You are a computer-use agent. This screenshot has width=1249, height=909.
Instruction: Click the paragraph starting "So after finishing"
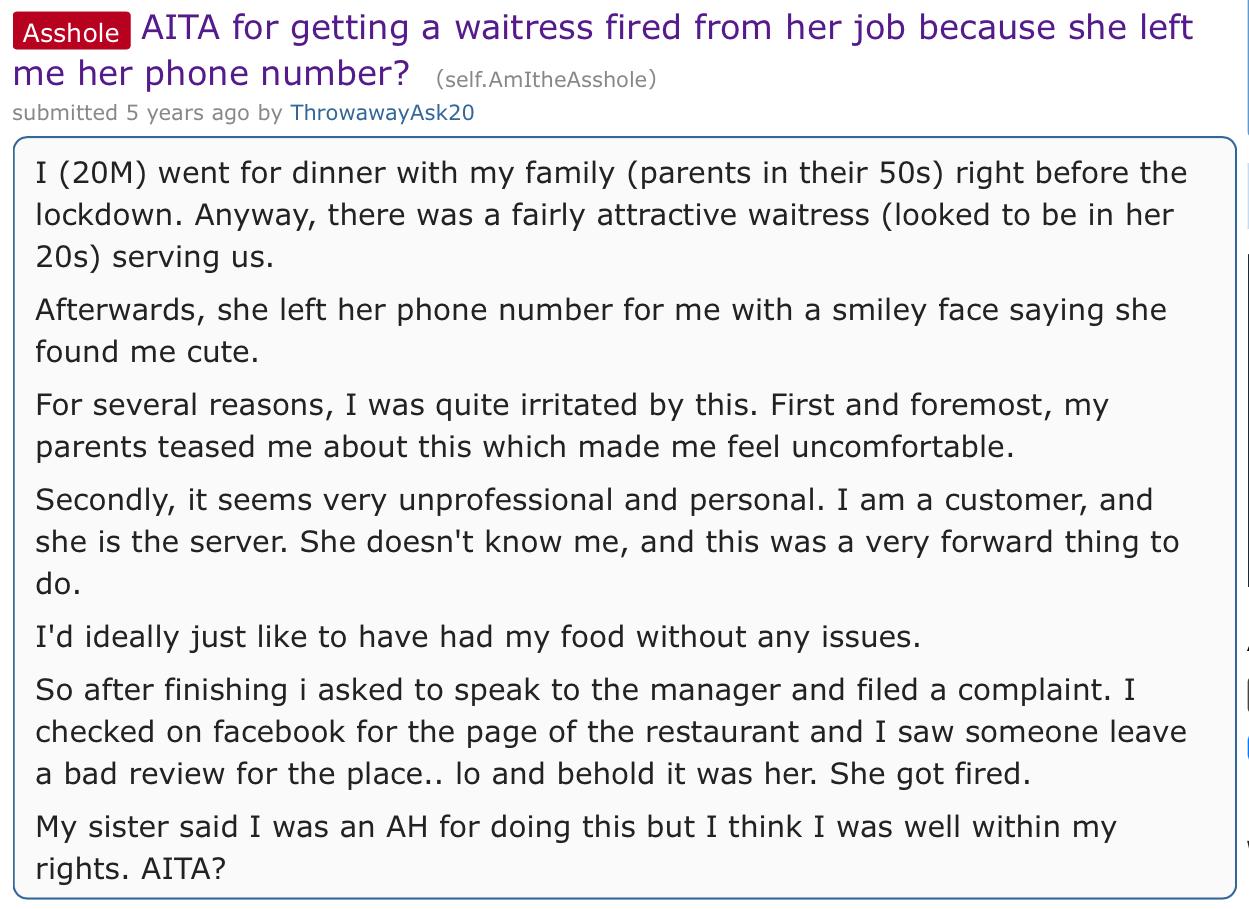(610, 732)
